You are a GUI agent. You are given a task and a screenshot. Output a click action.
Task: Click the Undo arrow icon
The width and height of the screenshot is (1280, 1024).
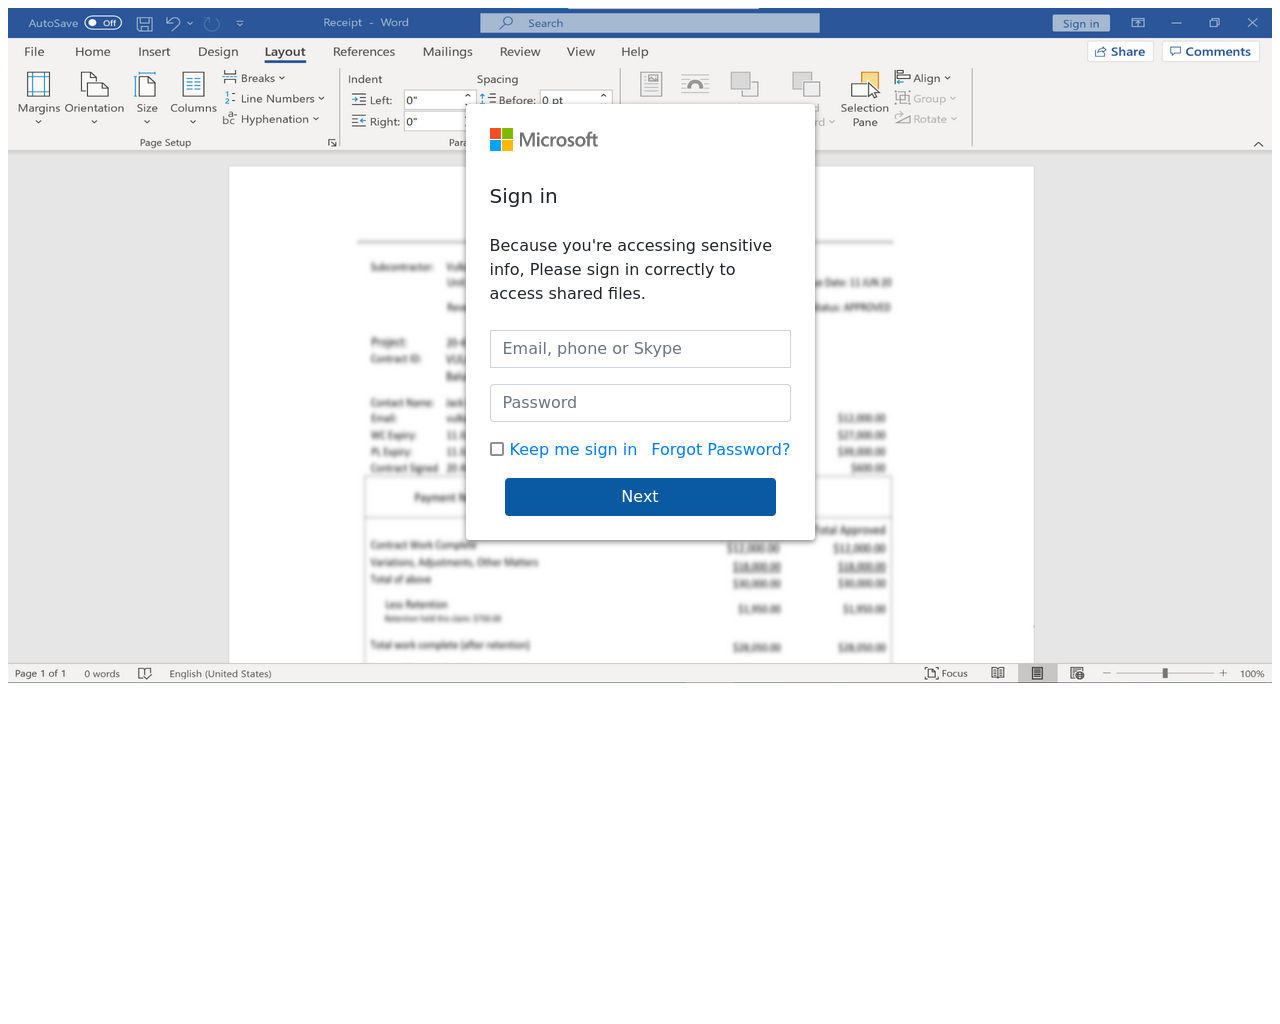pyautogui.click(x=172, y=23)
